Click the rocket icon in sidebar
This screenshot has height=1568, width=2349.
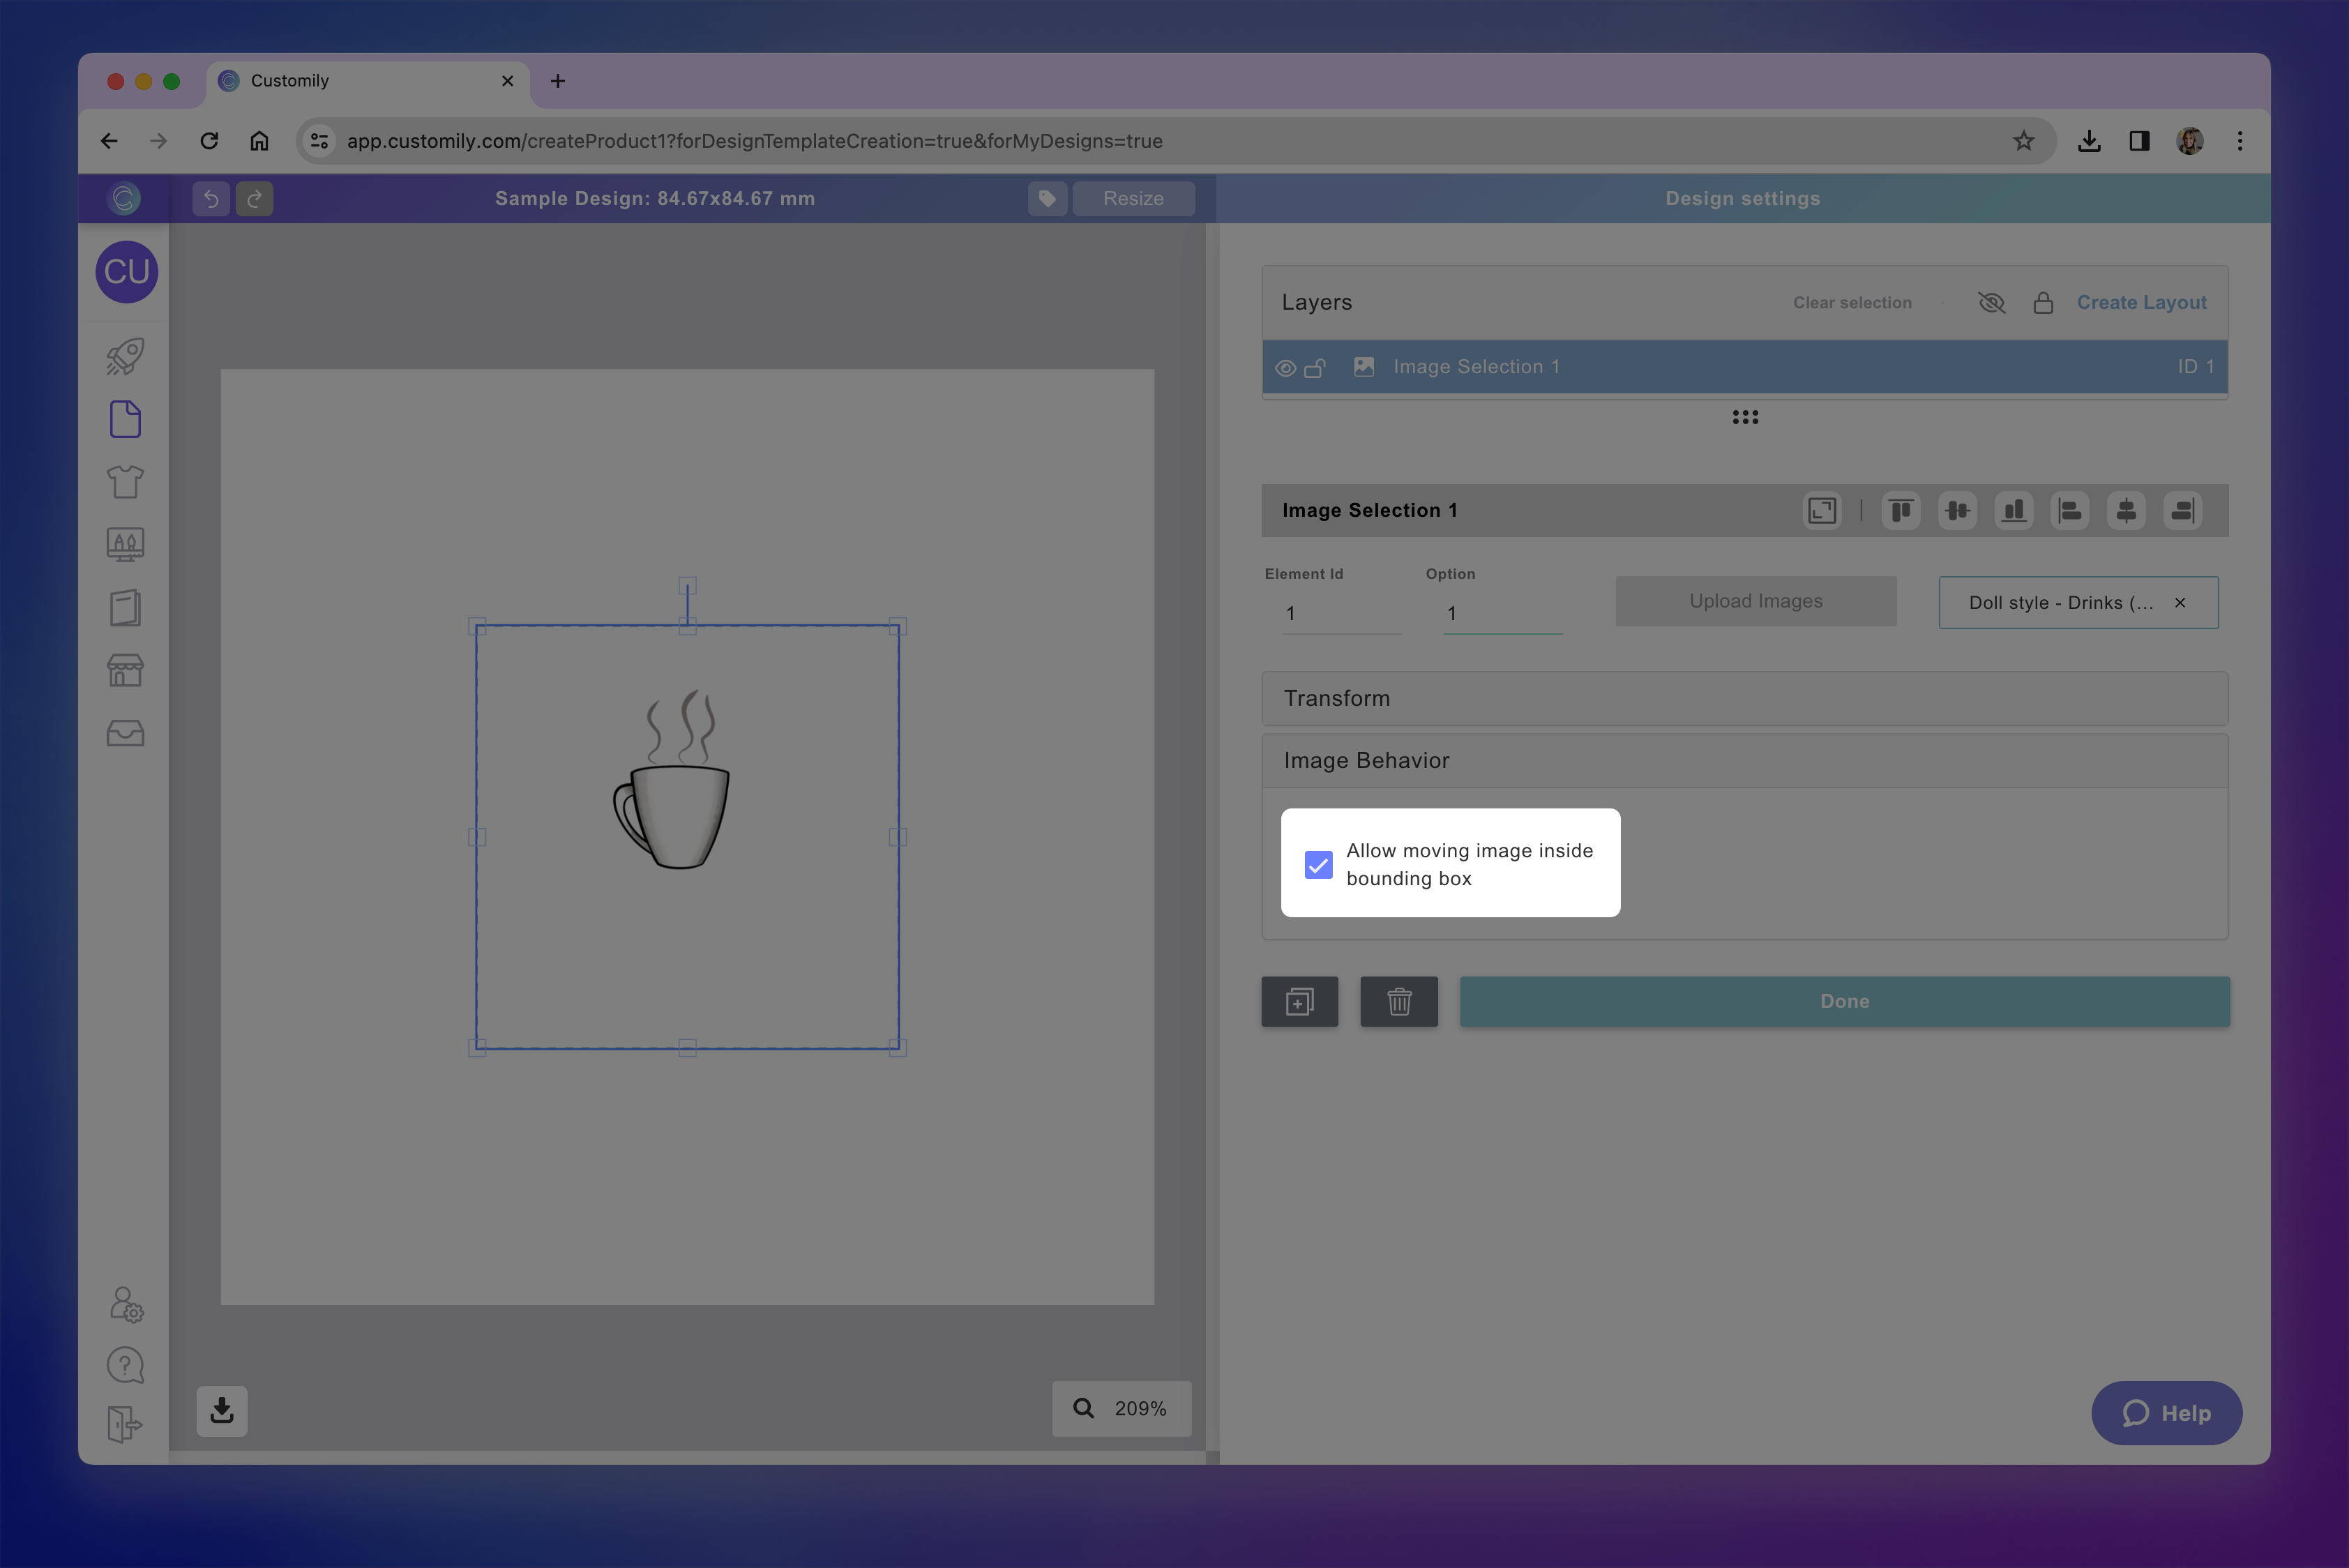coord(125,356)
